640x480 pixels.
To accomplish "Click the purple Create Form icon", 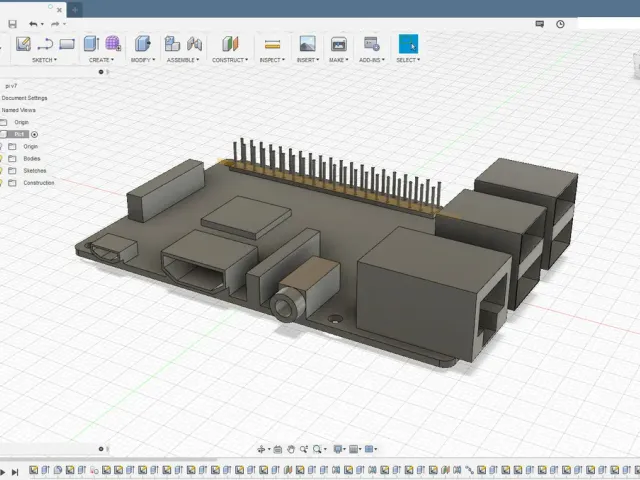I will click(113, 43).
